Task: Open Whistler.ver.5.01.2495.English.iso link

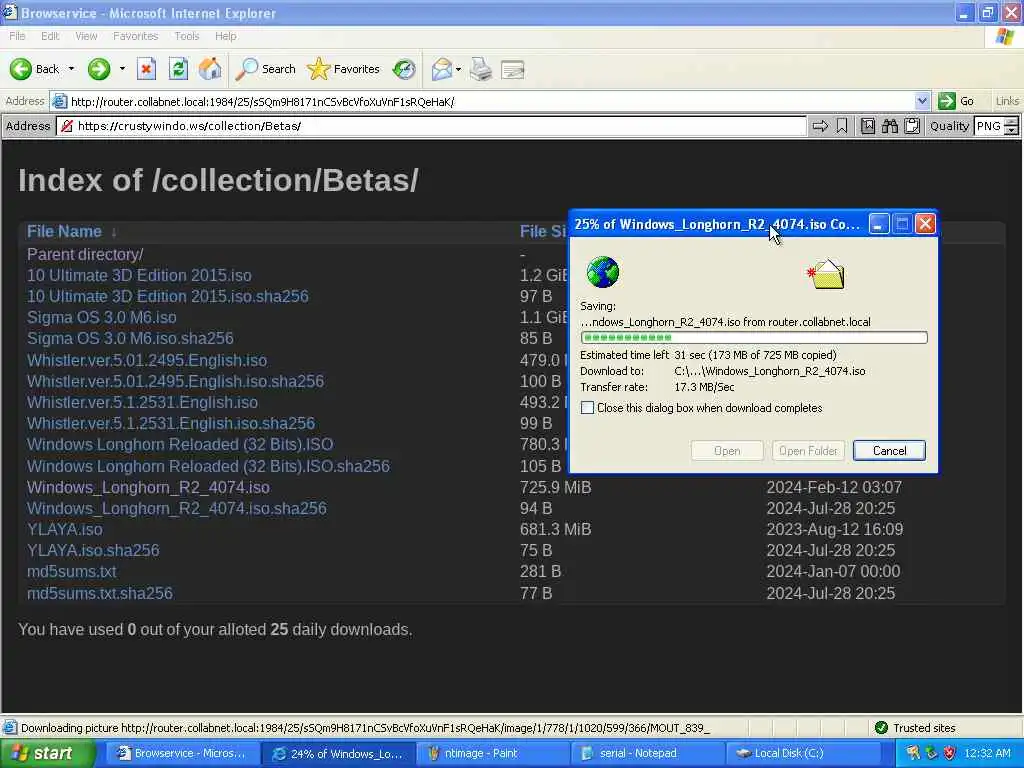Action: (x=147, y=360)
